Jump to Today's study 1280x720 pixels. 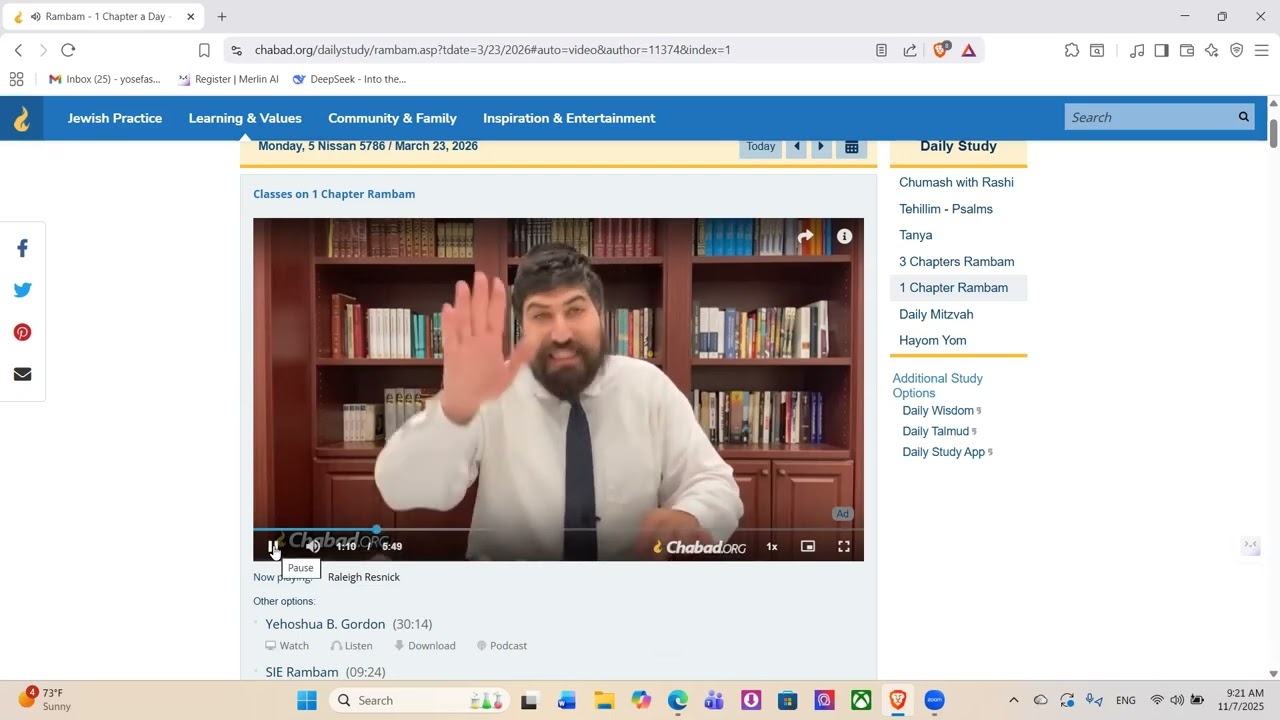click(x=761, y=146)
